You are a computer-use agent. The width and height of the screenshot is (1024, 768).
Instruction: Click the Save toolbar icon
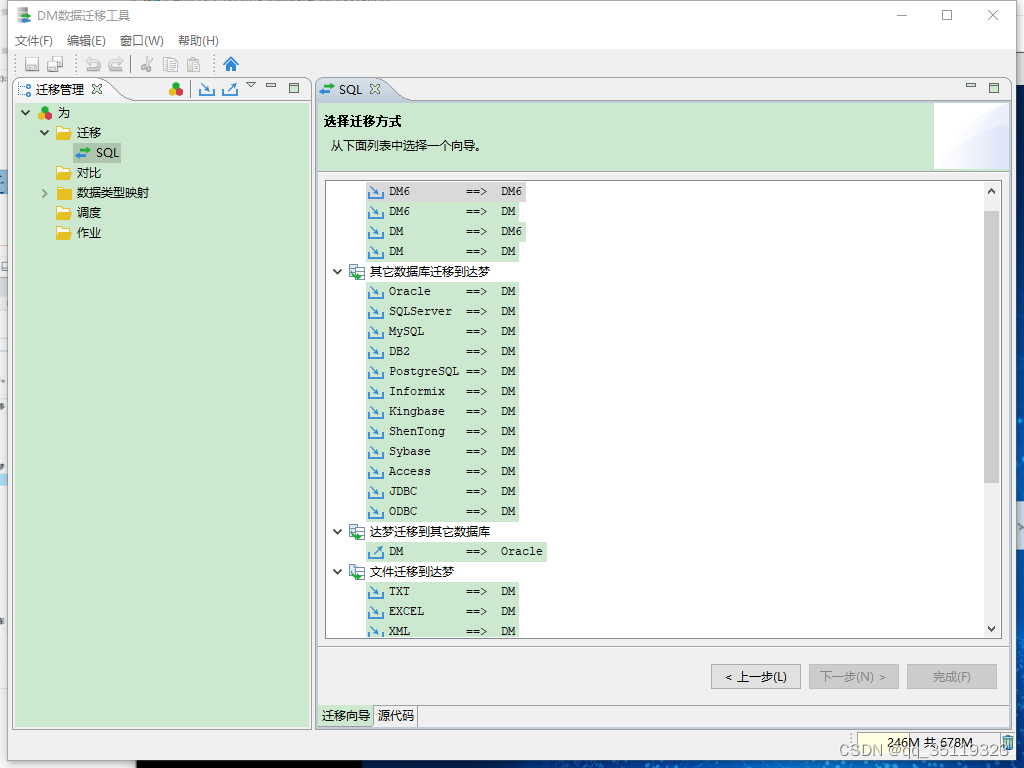(x=32, y=64)
